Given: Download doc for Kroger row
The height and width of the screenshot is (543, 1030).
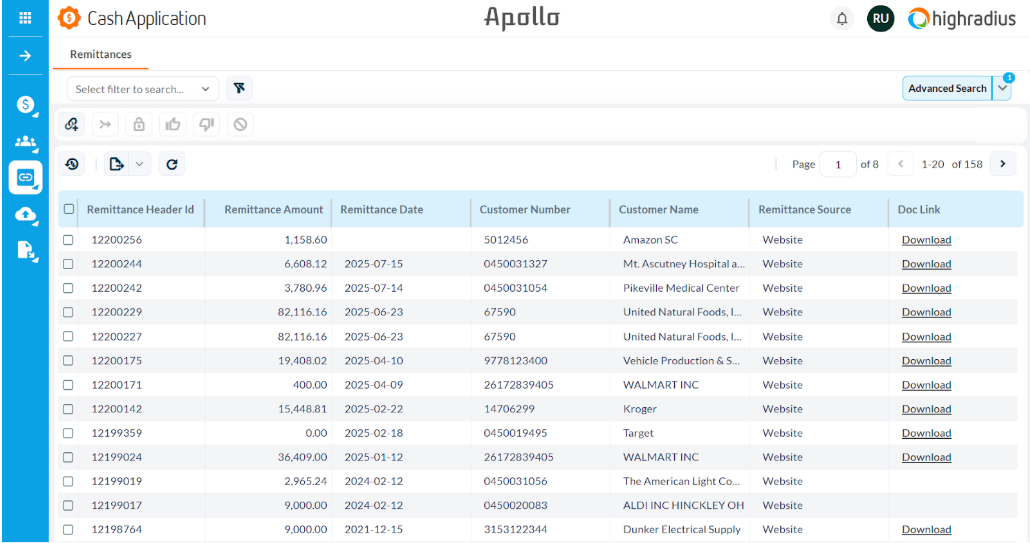Looking at the screenshot, I should pyautogui.click(x=926, y=409).
